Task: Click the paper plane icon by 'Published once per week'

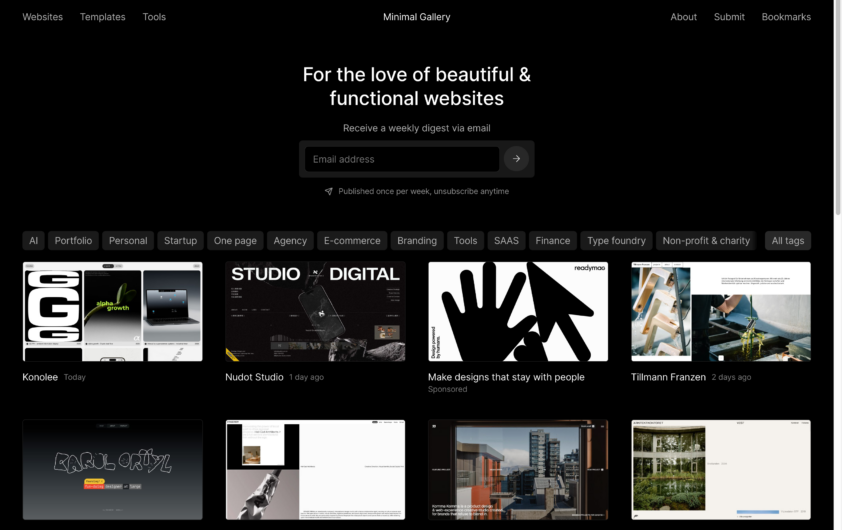Action: point(329,192)
